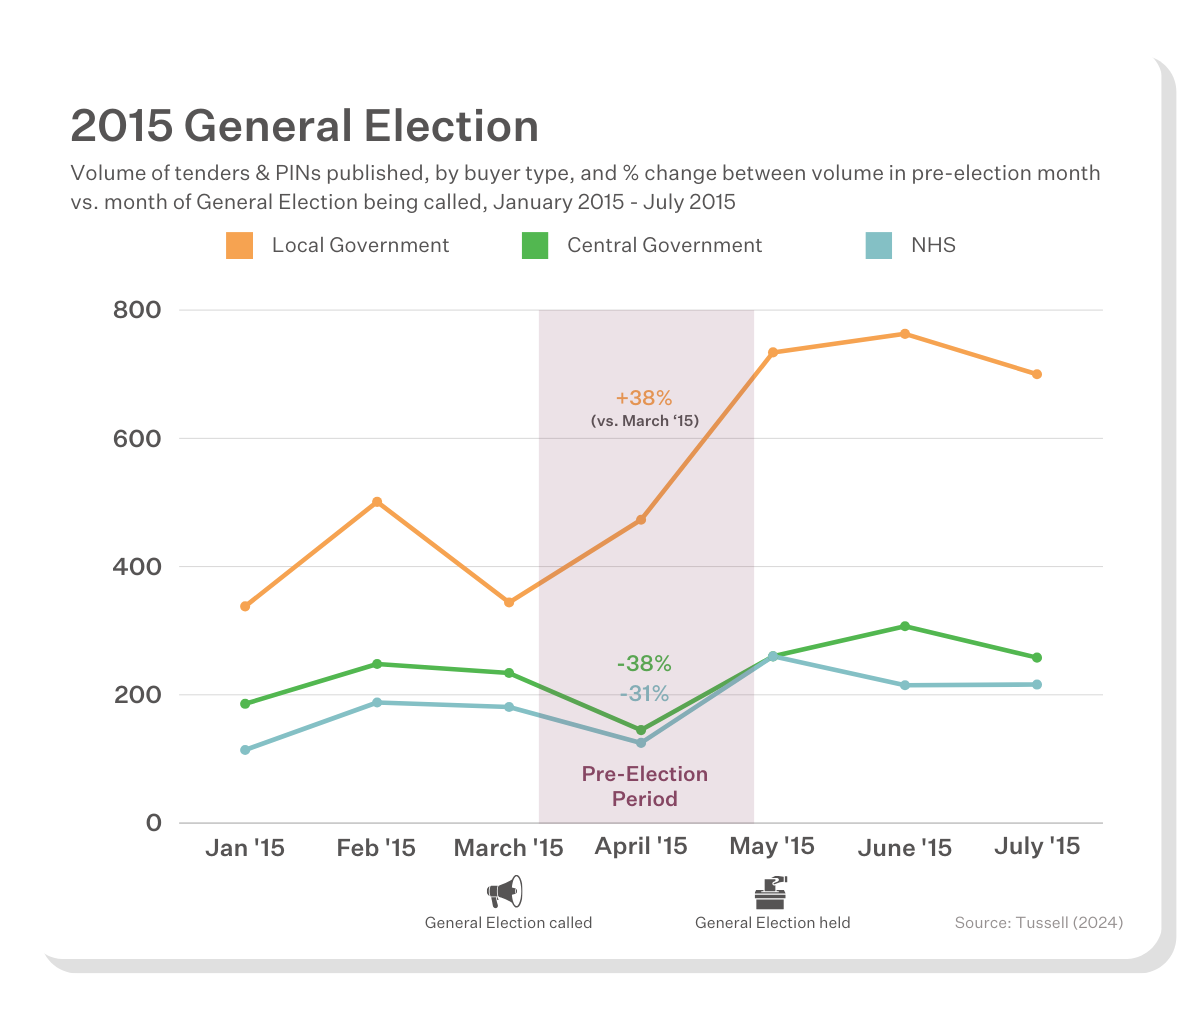1200x1020 pixels.
Task: Toggle the Central Government legend label
Action: tap(664, 246)
